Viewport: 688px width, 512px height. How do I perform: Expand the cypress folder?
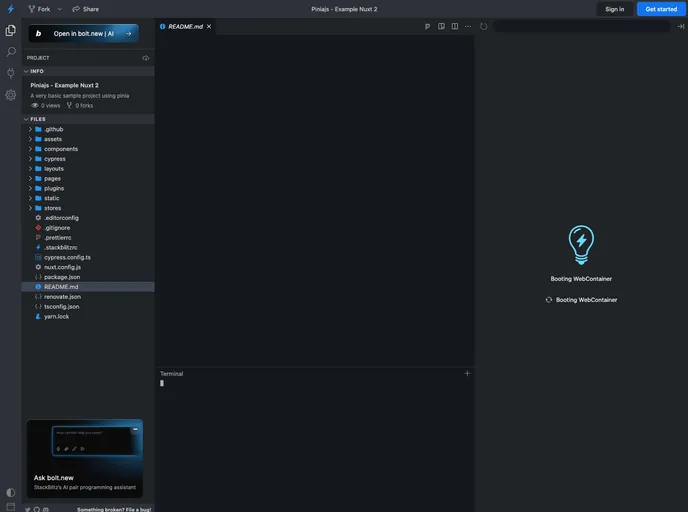pos(88,159)
